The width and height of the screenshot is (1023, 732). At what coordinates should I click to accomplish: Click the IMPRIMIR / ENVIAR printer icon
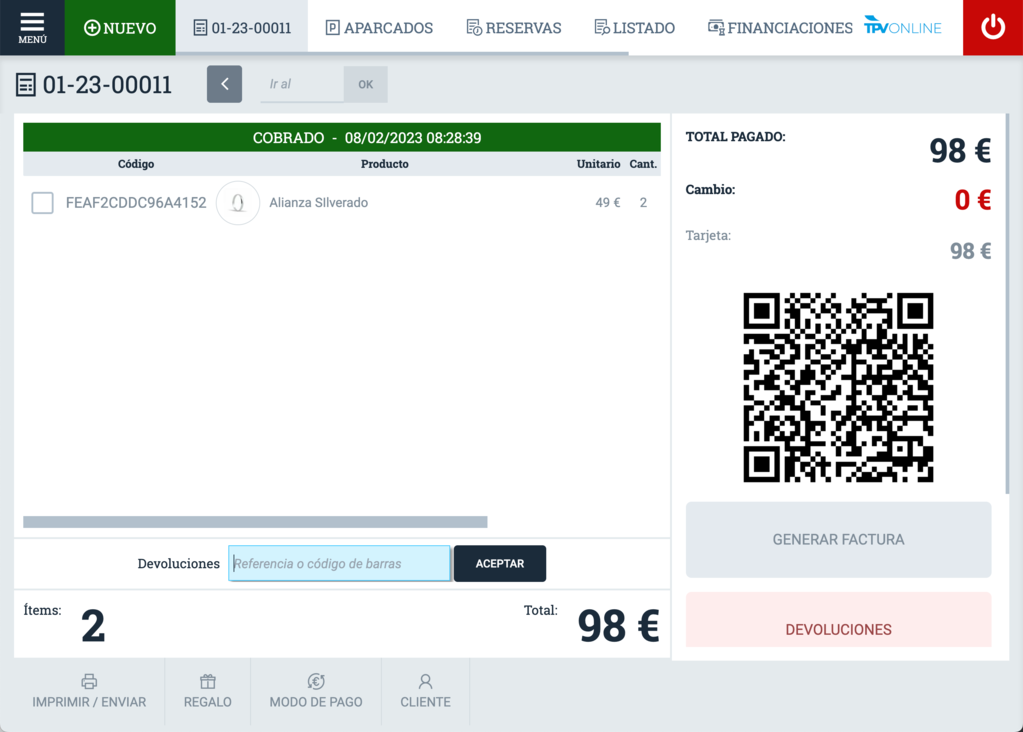tap(89, 682)
